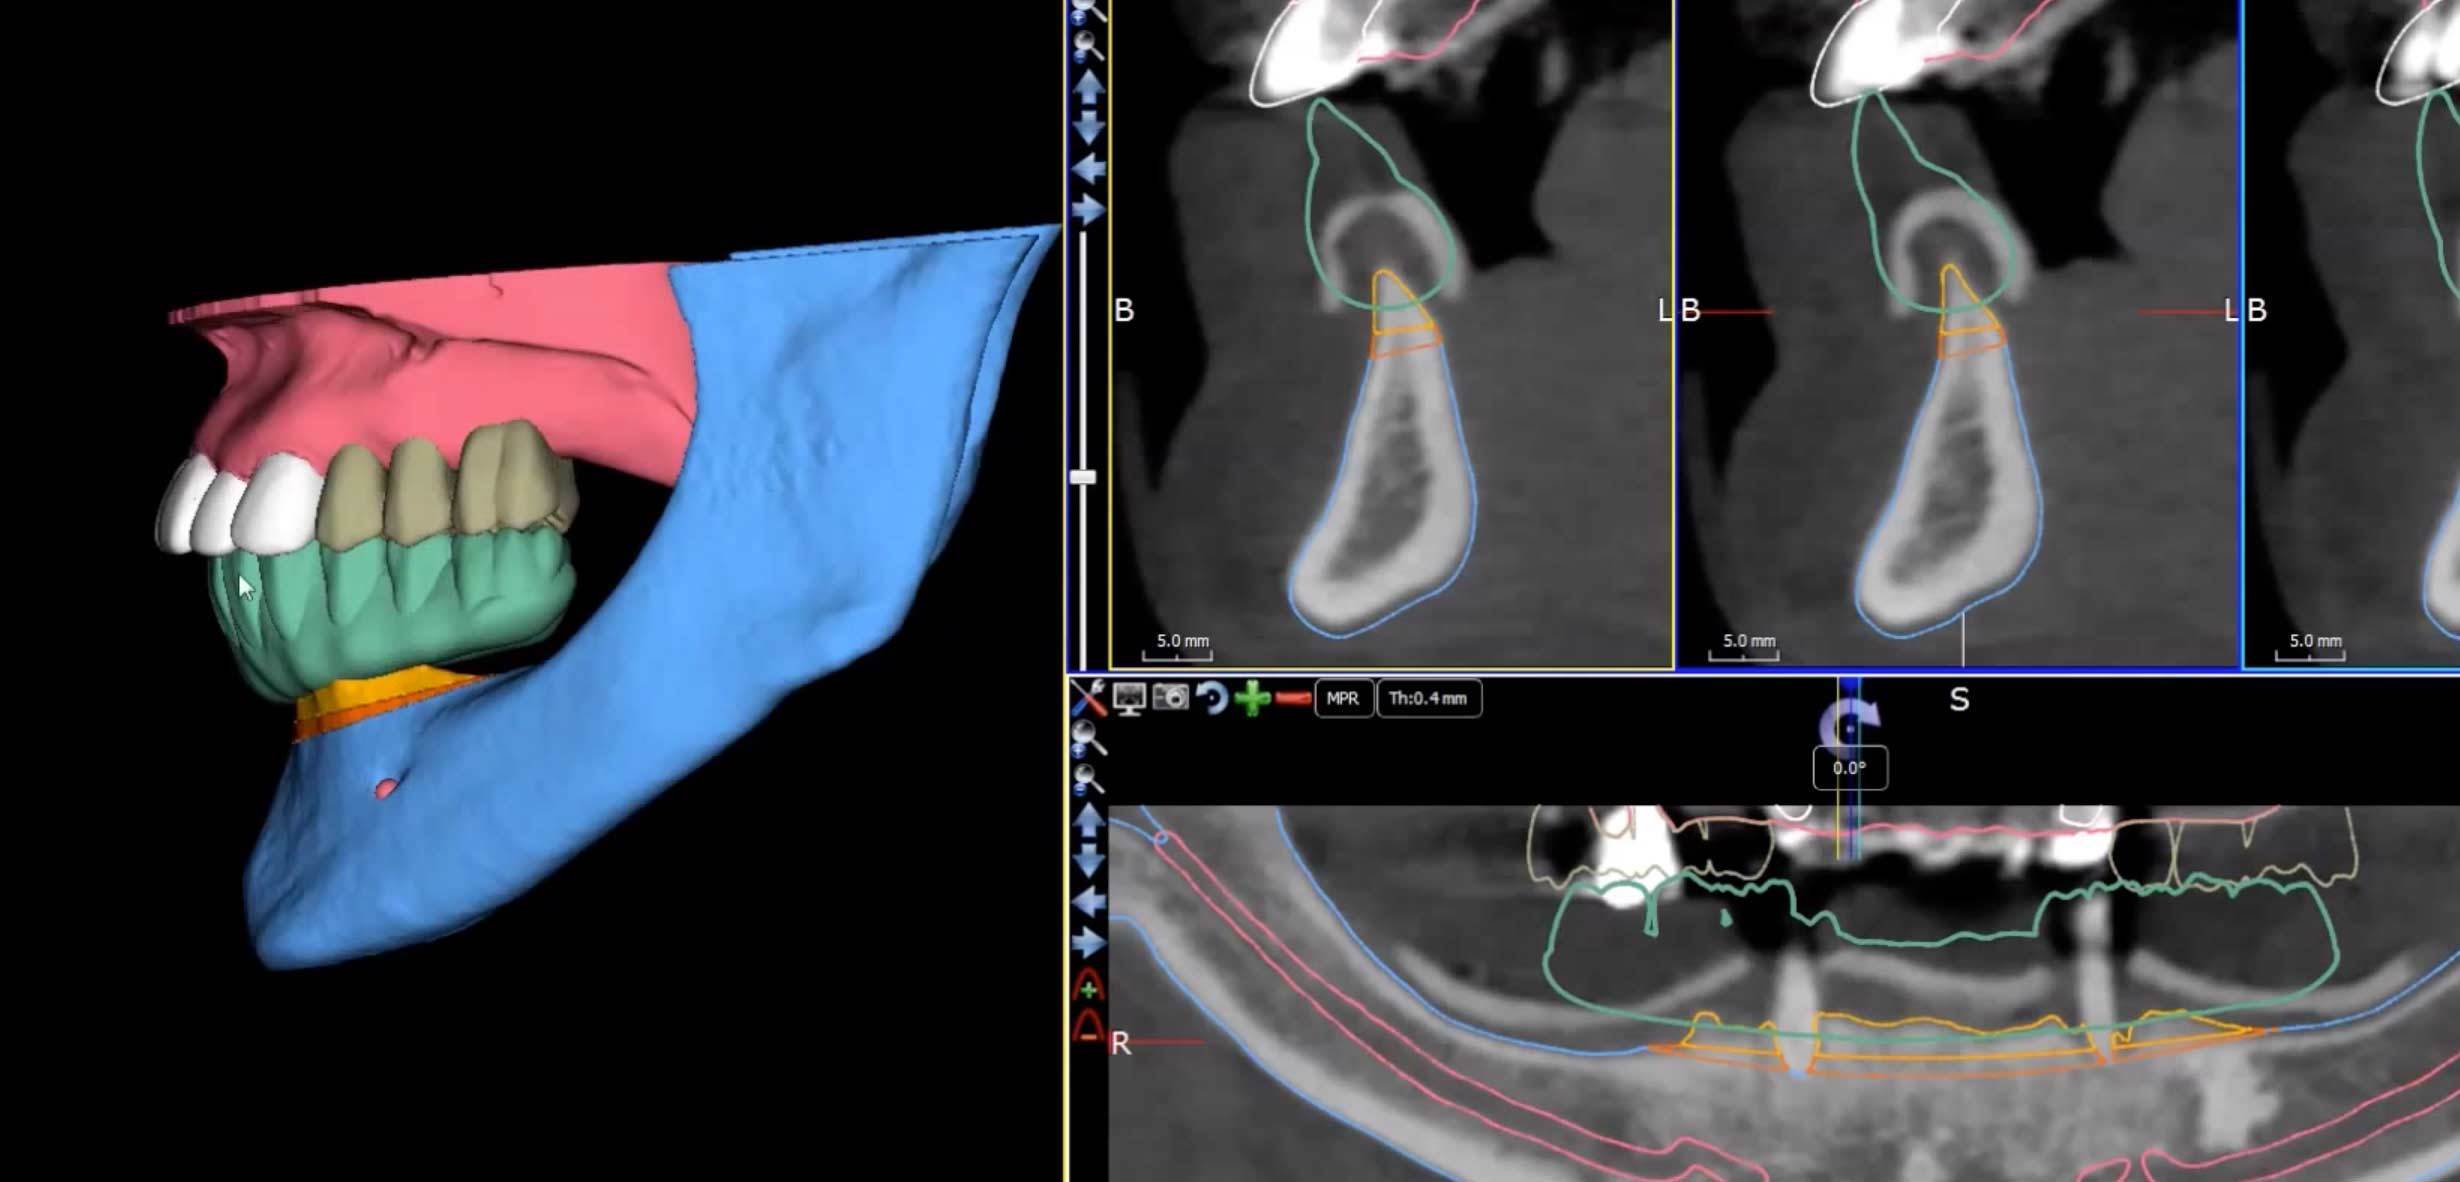Adjust the cross-section vertical slider handle
2460x1182 pixels.
click(x=1083, y=477)
